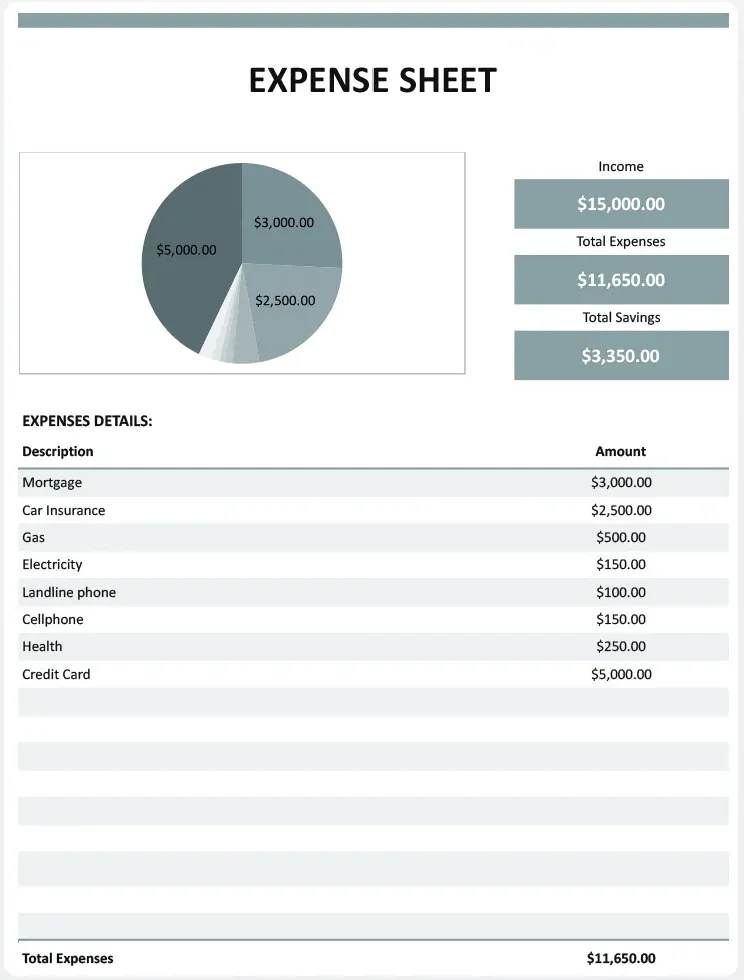This screenshot has width=744, height=980.
Task: Click the Amount column header
Action: tap(620, 451)
